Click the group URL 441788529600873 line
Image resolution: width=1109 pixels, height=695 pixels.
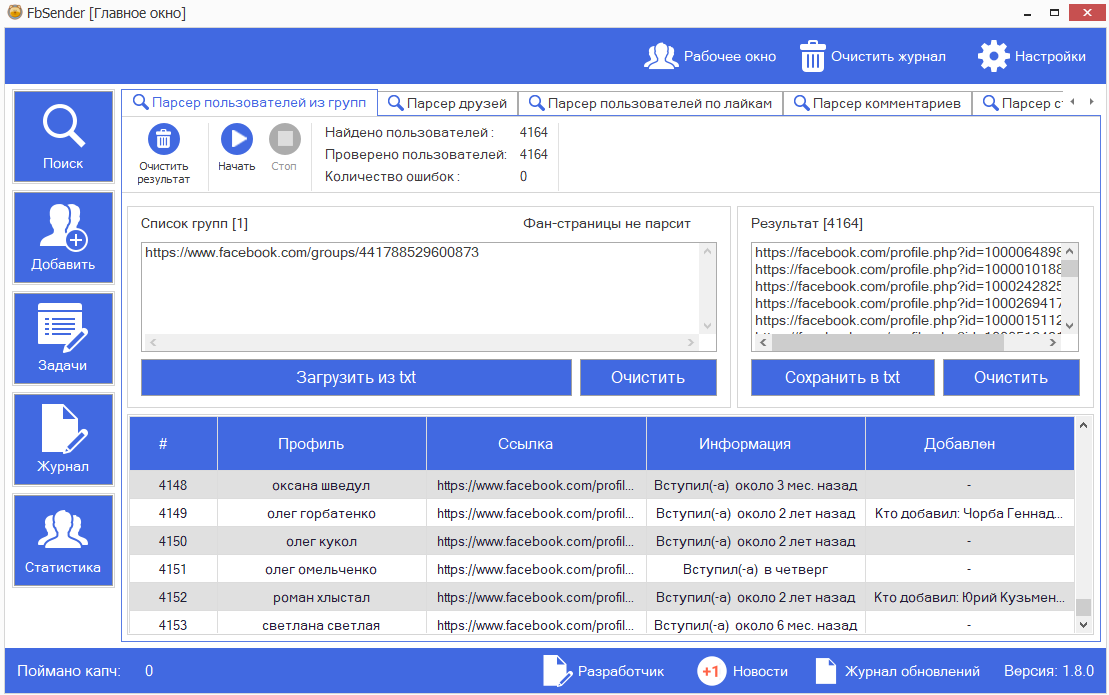coord(312,252)
